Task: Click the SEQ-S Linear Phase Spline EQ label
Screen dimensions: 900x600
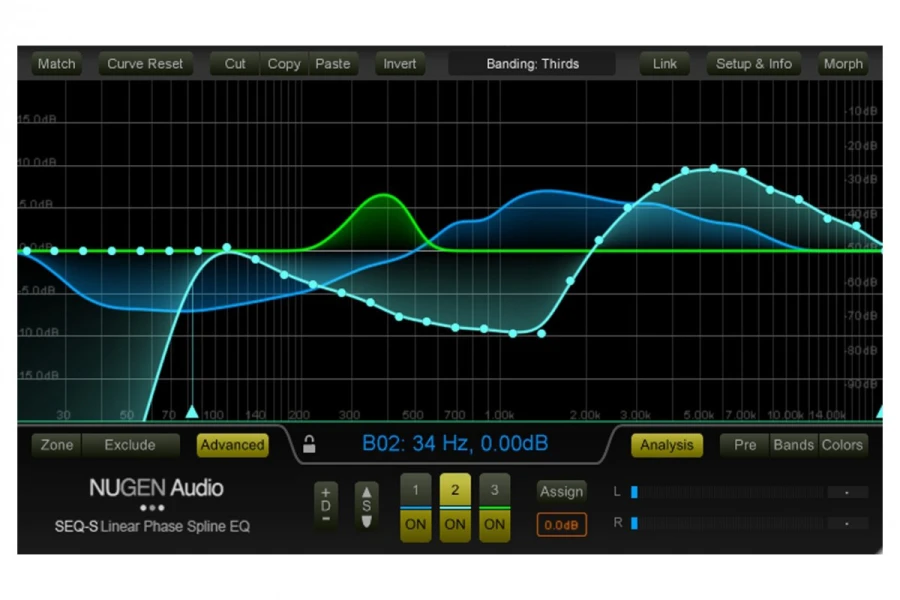Action: point(152,527)
